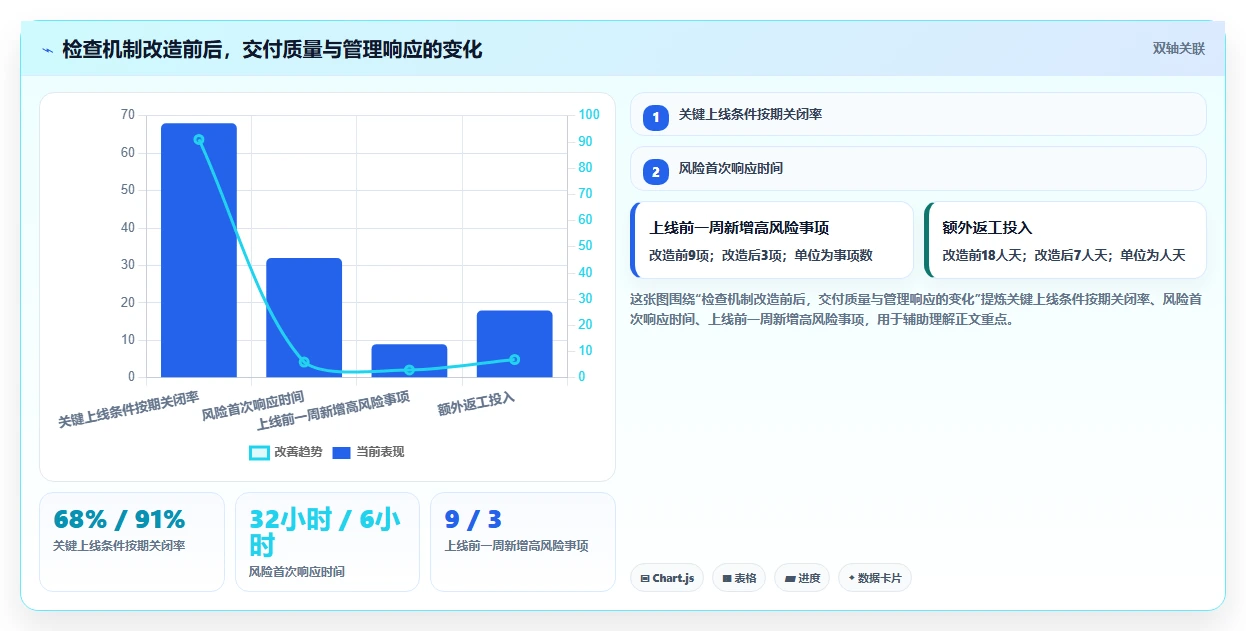Click the 9 / 3 stat card
Image resolution: width=1246 pixels, height=631 pixels.
(523, 542)
